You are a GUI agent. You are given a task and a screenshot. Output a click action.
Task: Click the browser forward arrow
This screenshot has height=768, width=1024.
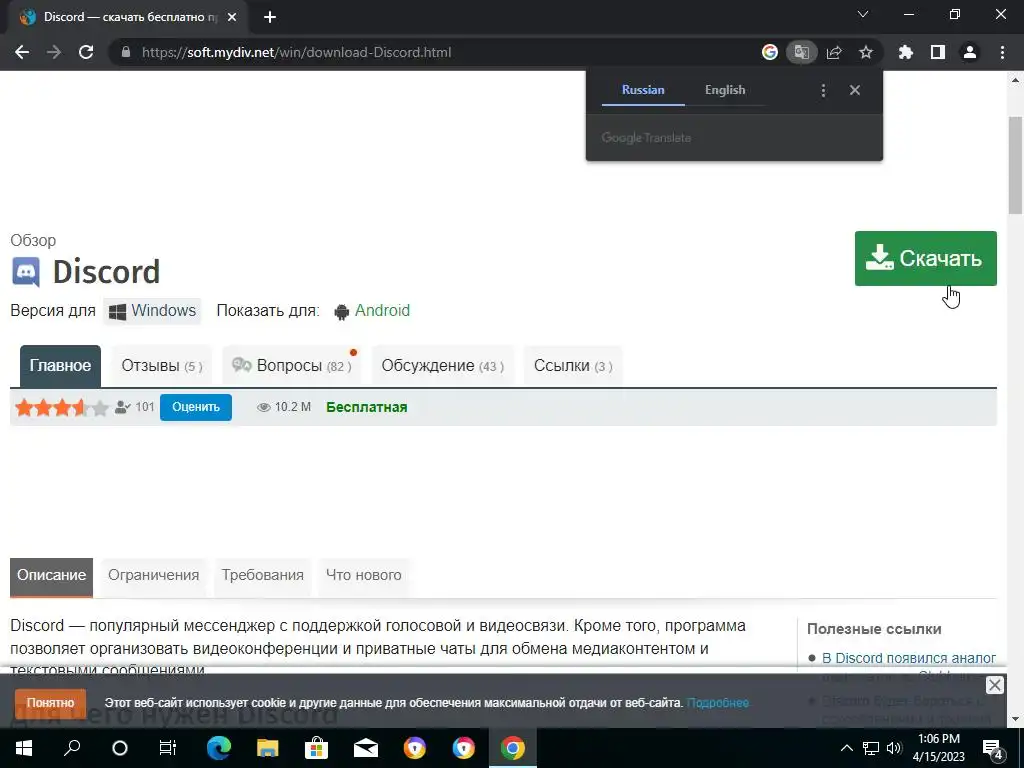point(54,52)
